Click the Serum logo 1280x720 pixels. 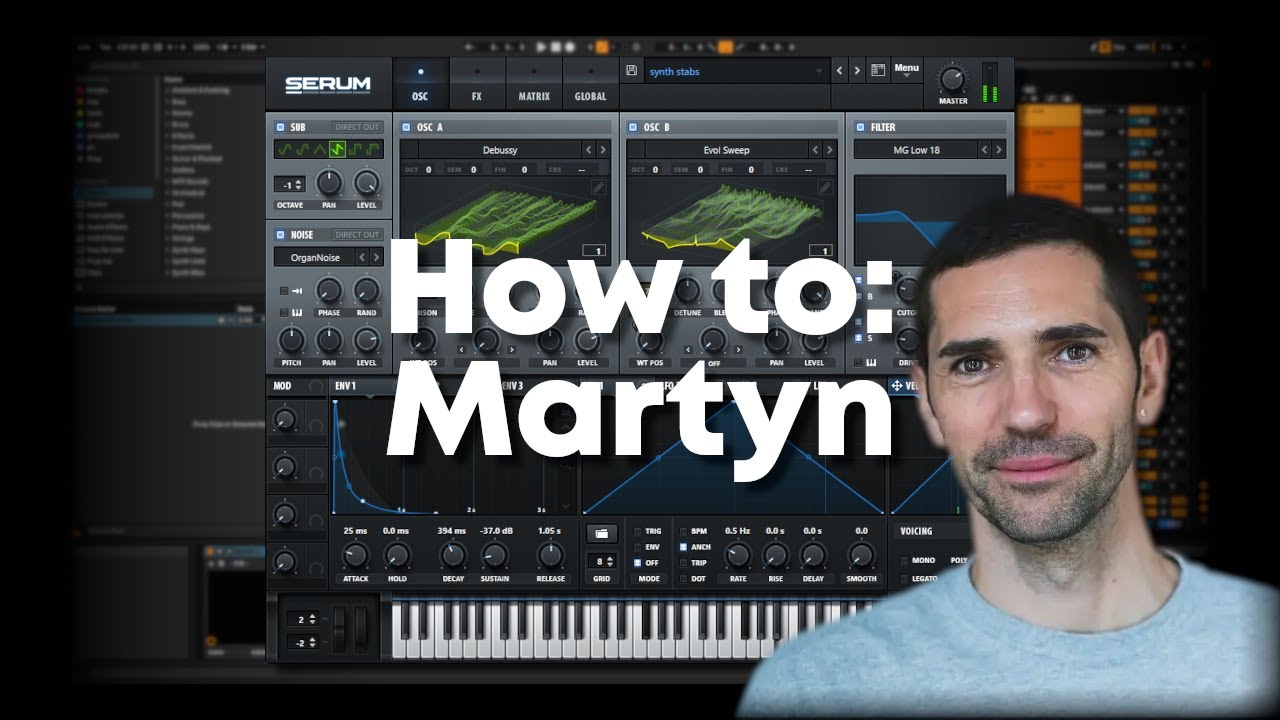[327, 84]
